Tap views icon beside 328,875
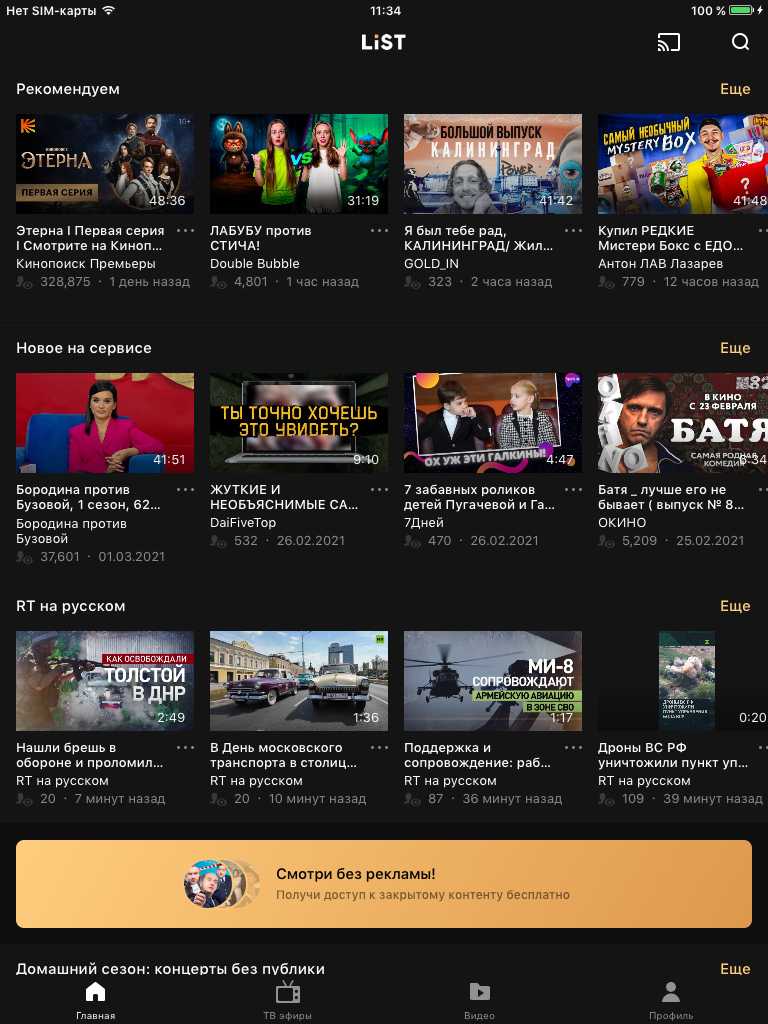The height and width of the screenshot is (1024, 768). [x=24, y=282]
